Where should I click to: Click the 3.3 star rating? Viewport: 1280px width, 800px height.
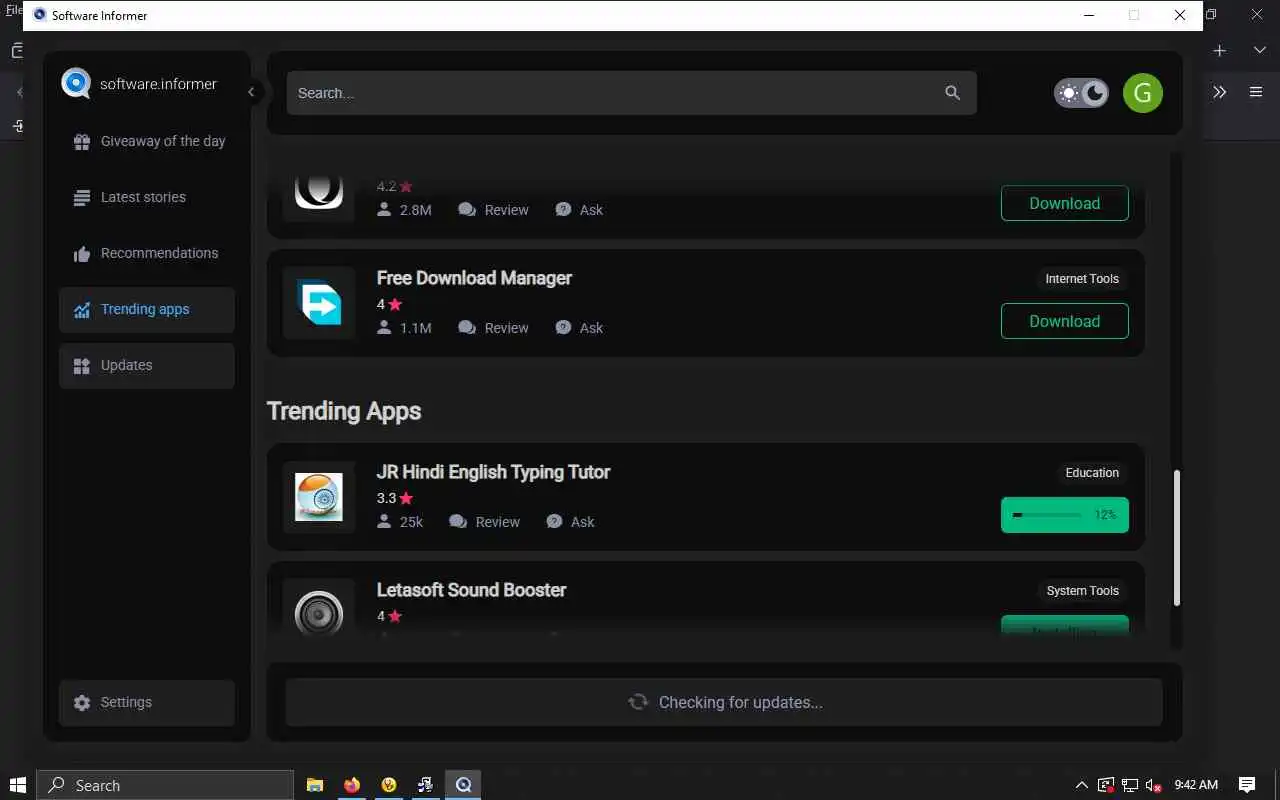[394, 498]
